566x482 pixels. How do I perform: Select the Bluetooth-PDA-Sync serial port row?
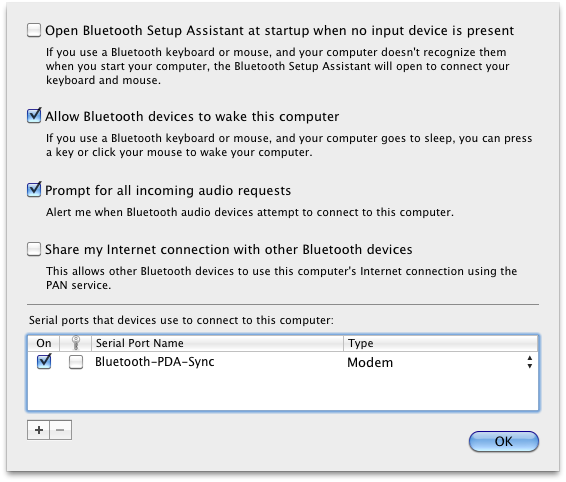(283, 362)
